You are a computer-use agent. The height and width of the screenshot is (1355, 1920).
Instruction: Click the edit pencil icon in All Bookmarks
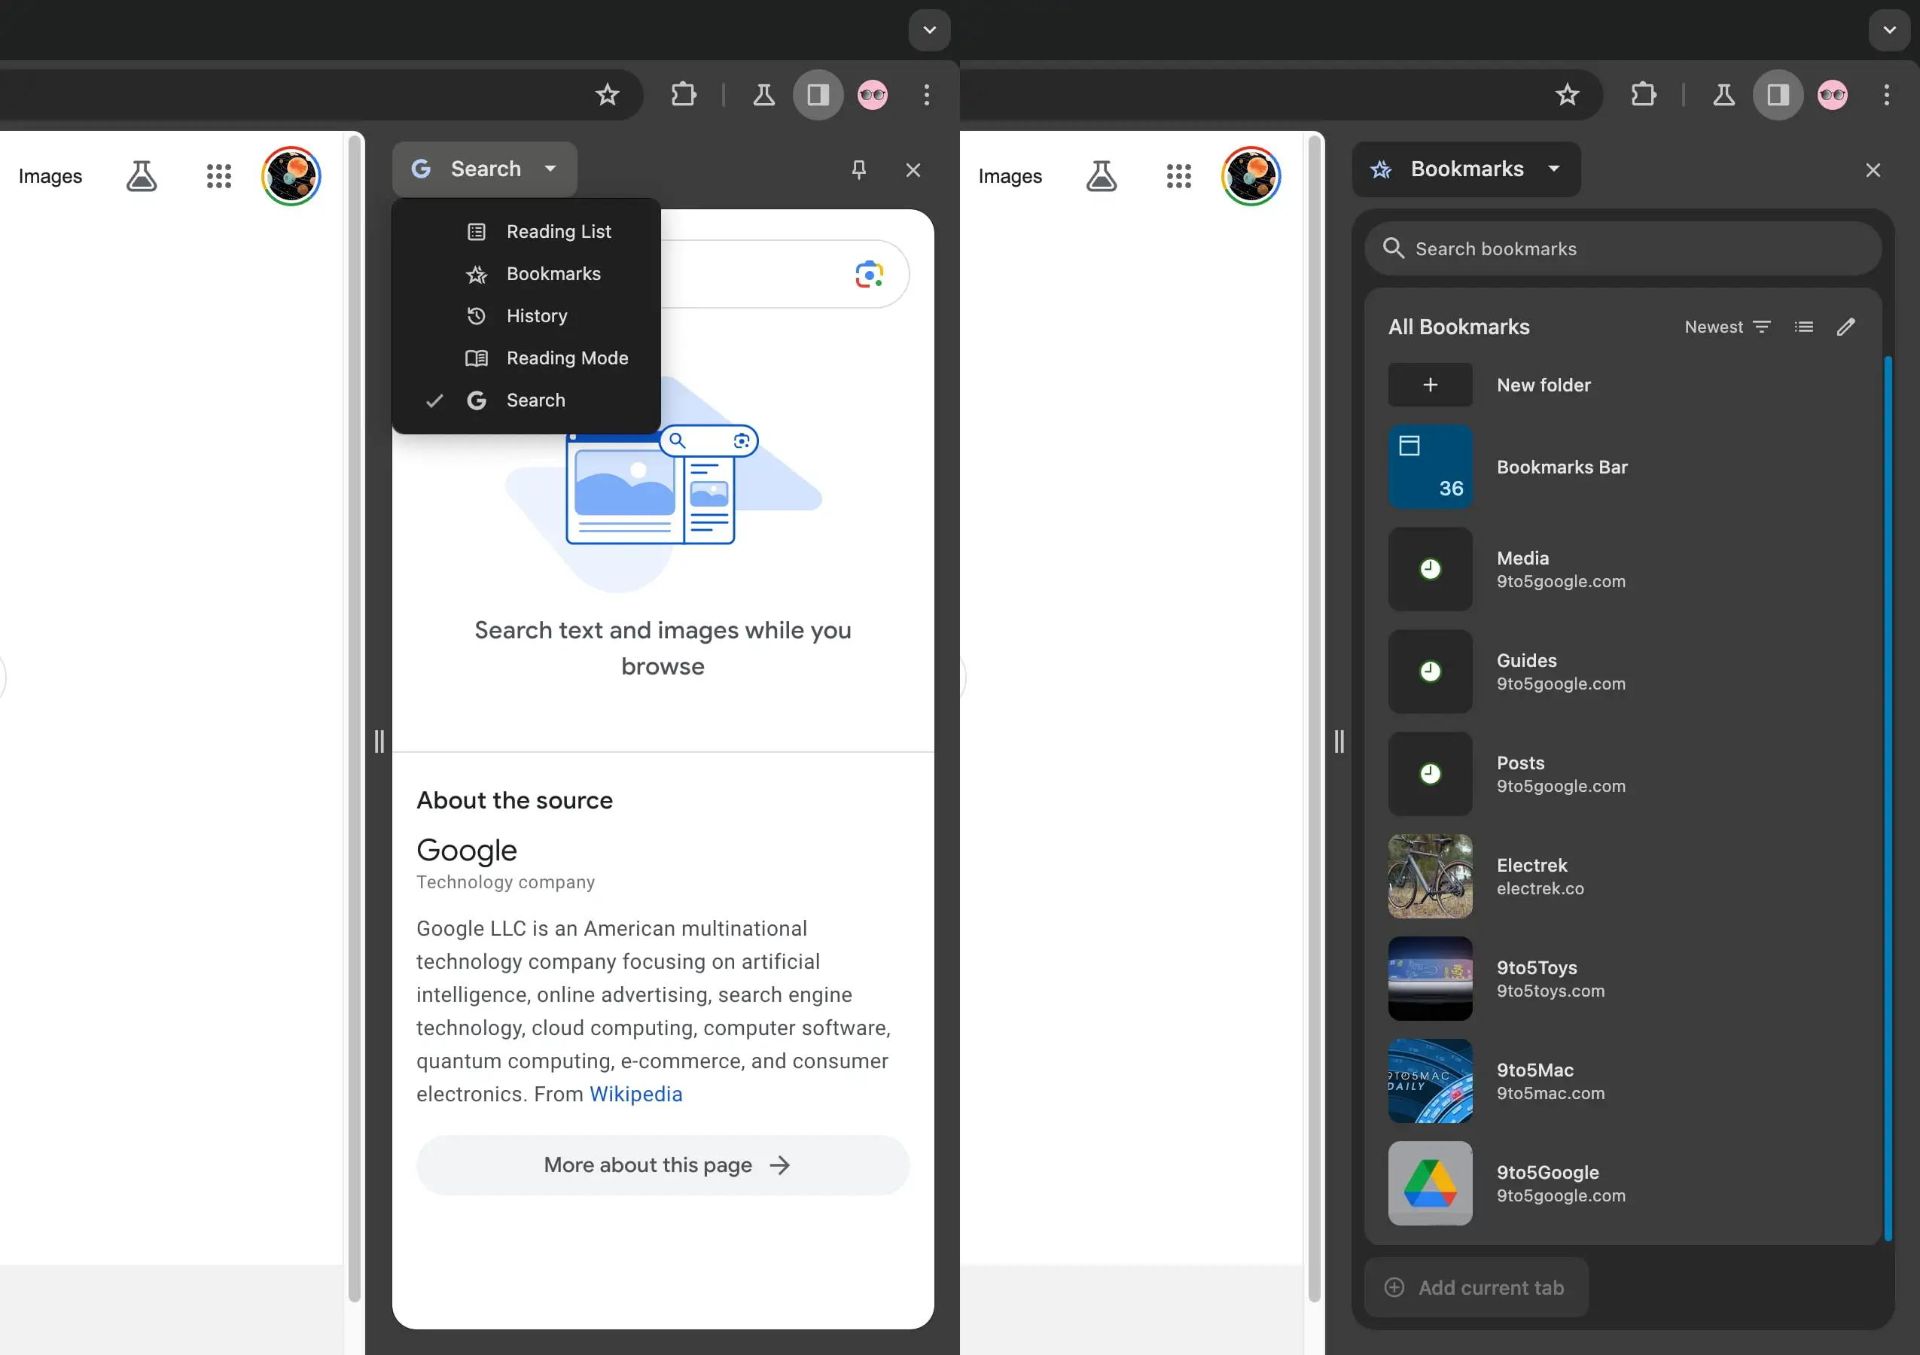click(x=1846, y=327)
